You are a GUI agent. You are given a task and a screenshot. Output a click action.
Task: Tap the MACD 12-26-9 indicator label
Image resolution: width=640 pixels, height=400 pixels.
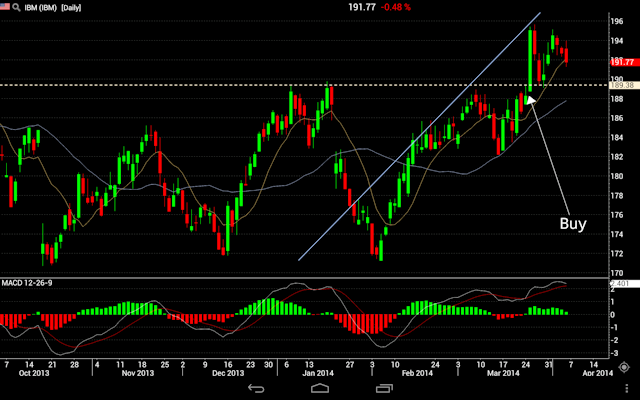coord(27,283)
